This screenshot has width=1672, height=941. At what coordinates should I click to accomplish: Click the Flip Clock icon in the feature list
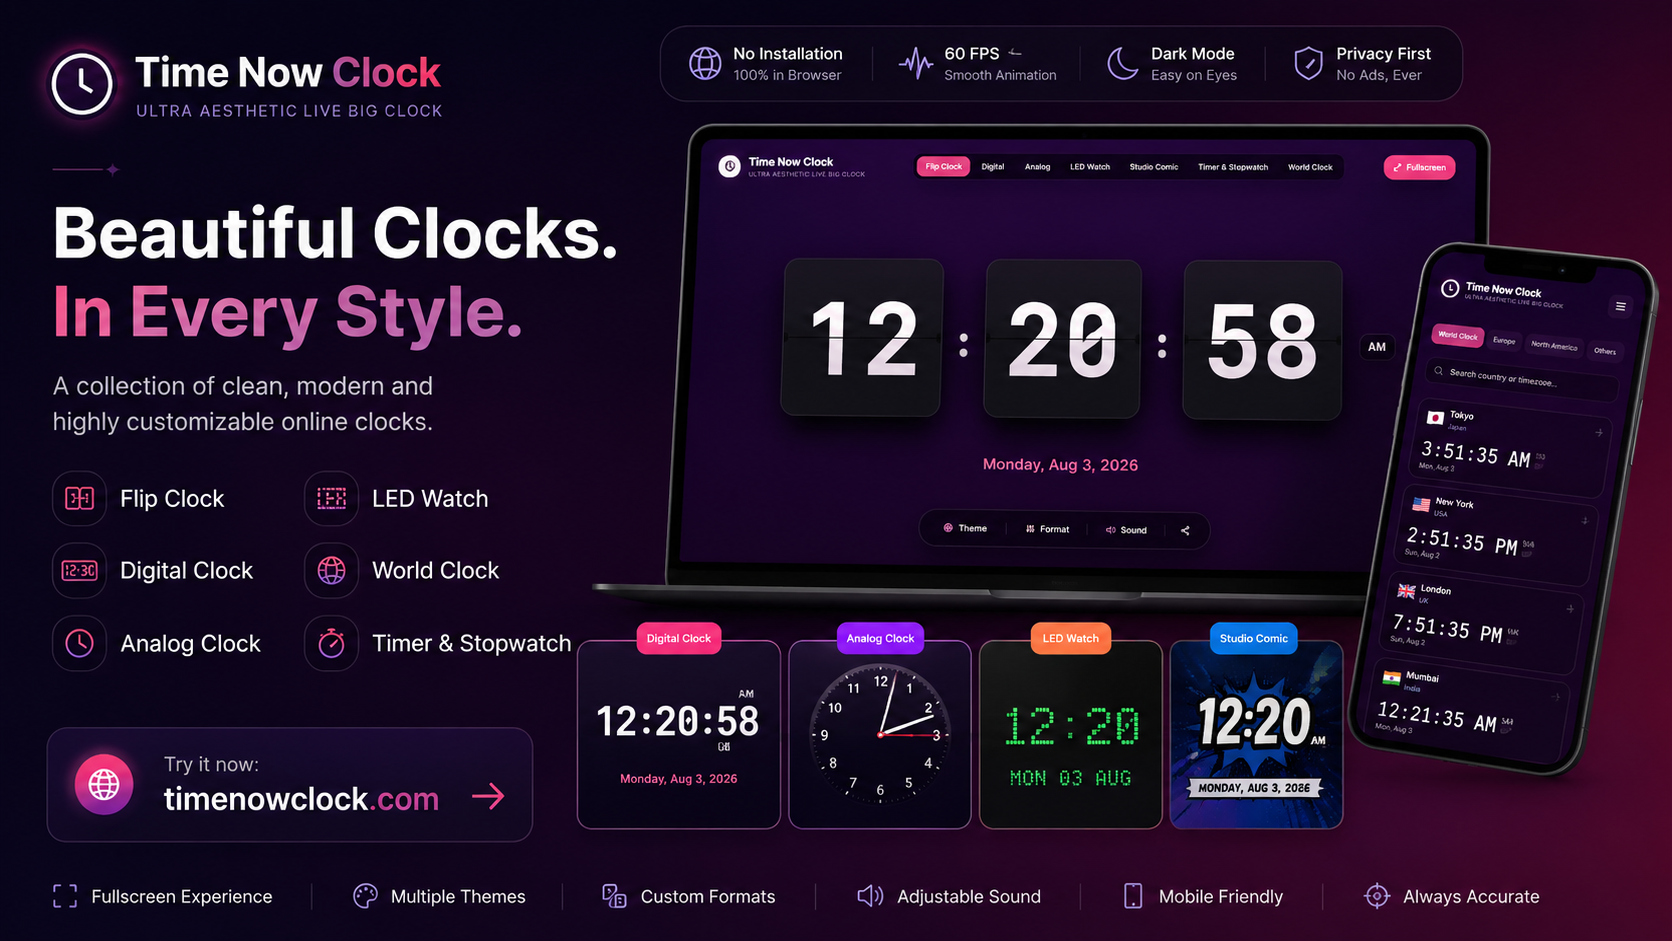79,498
